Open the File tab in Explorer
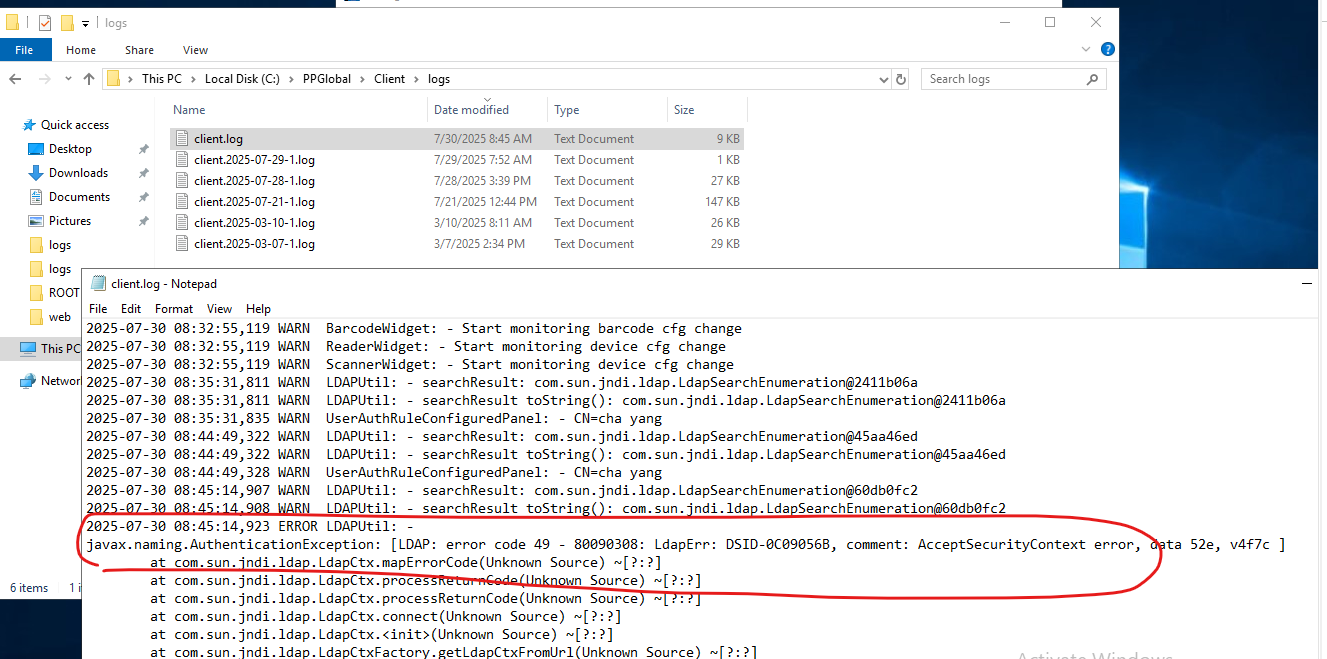 tap(24, 50)
